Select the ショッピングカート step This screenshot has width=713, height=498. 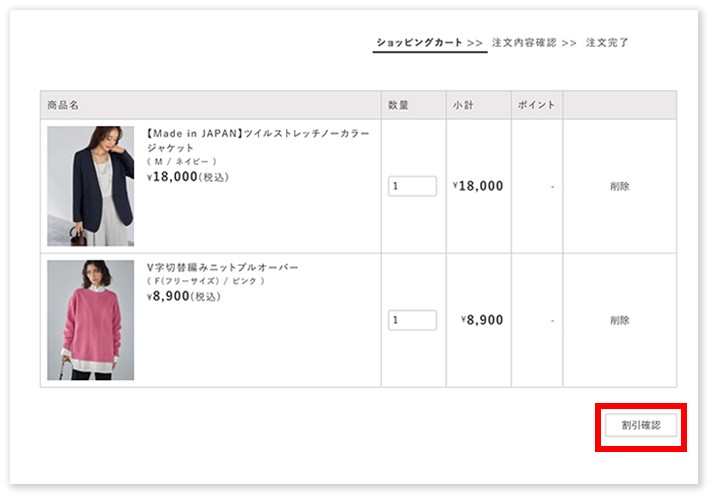420,43
